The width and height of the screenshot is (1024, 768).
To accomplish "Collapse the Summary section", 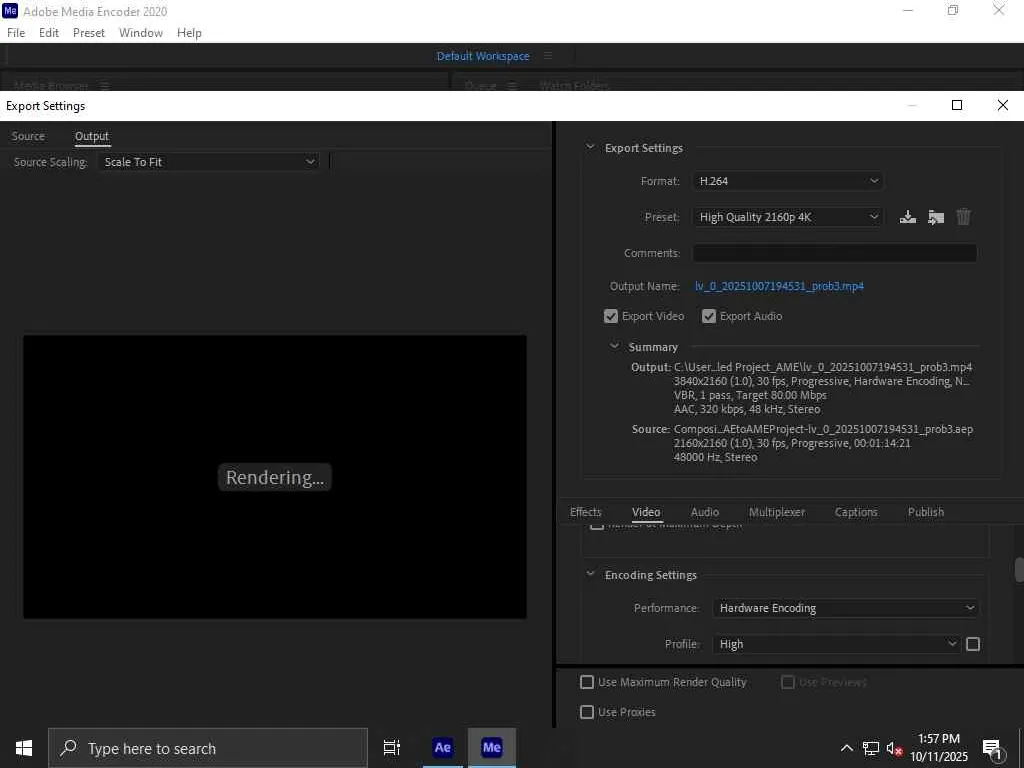I will 614,346.
